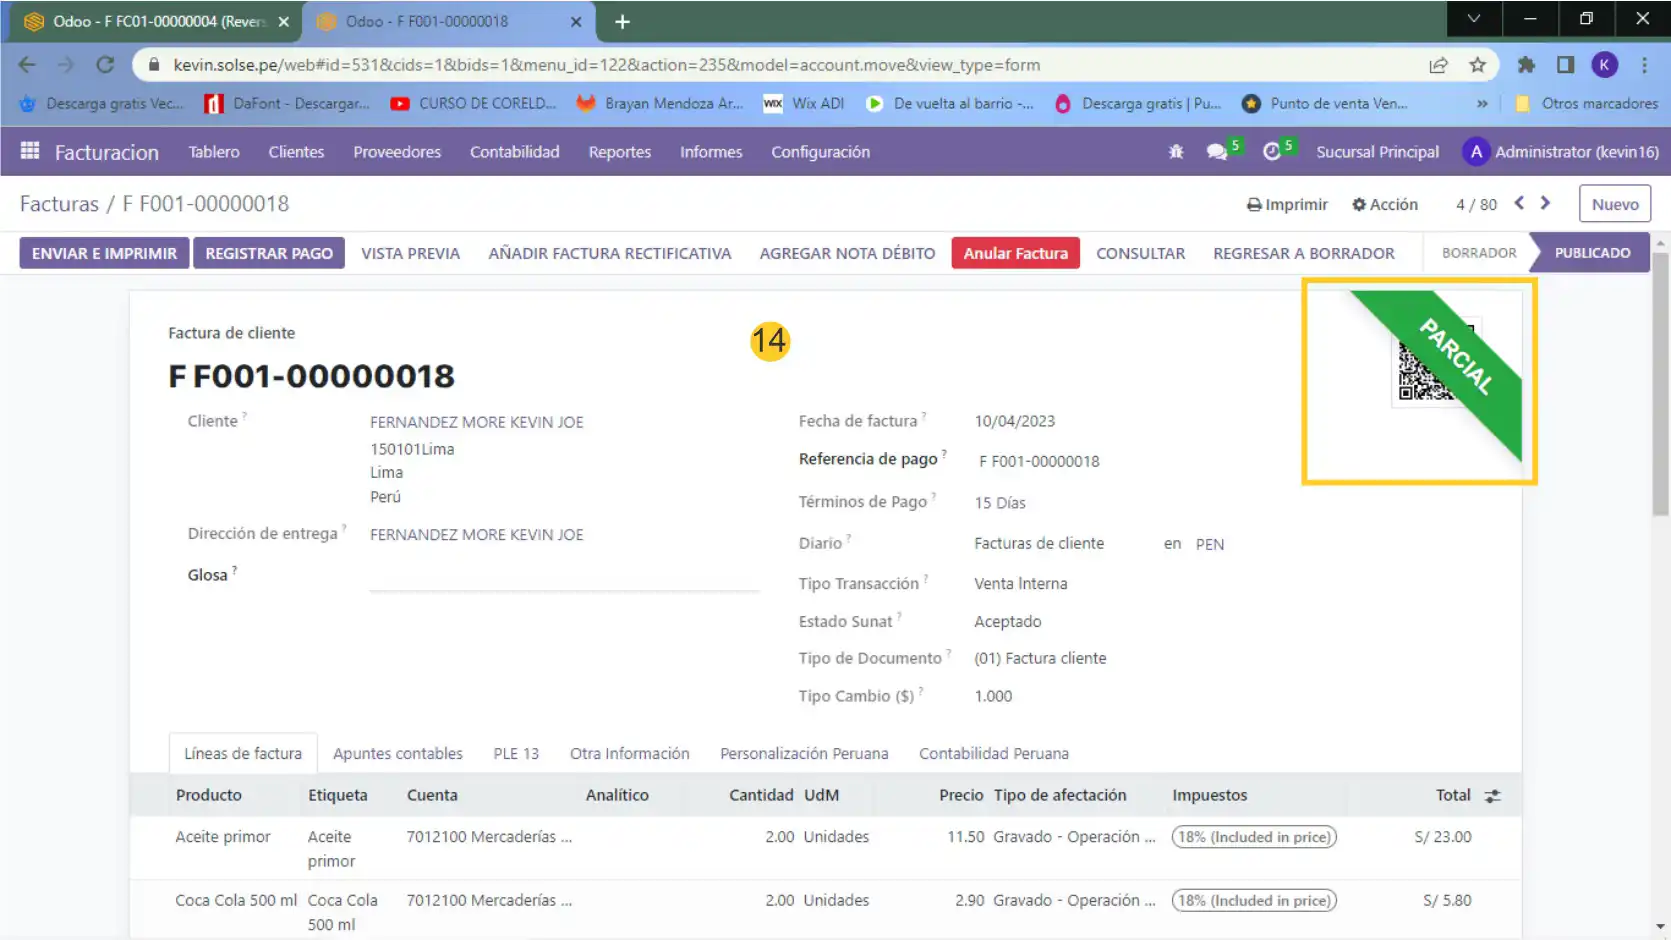1671x940 pixels.
Task: Click the browser address bar URL
Action: (606, 65)
